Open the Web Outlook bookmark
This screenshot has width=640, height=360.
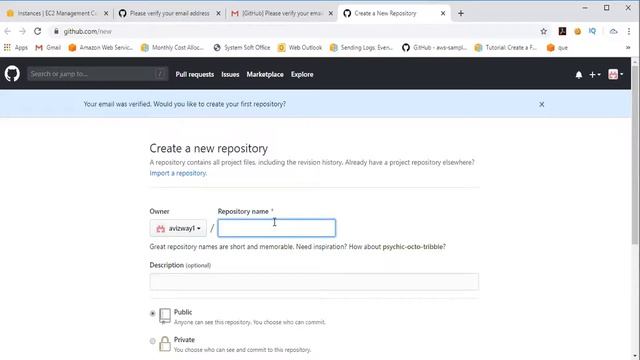(300, 48)
